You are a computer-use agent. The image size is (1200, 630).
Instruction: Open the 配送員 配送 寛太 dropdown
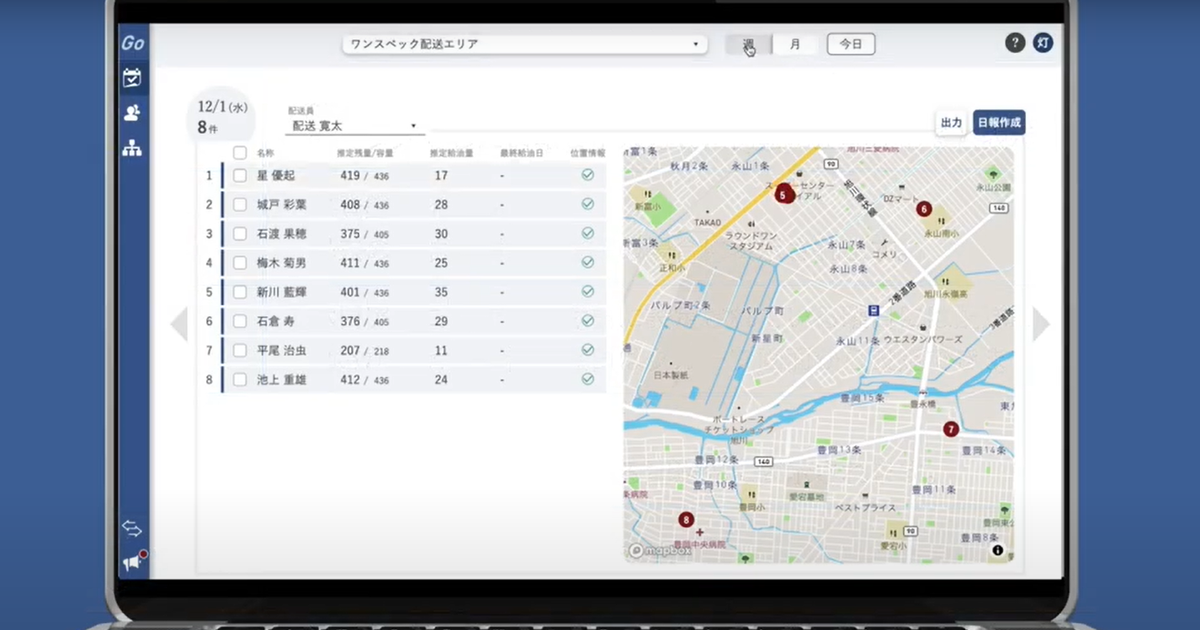[x=354, y=127]
